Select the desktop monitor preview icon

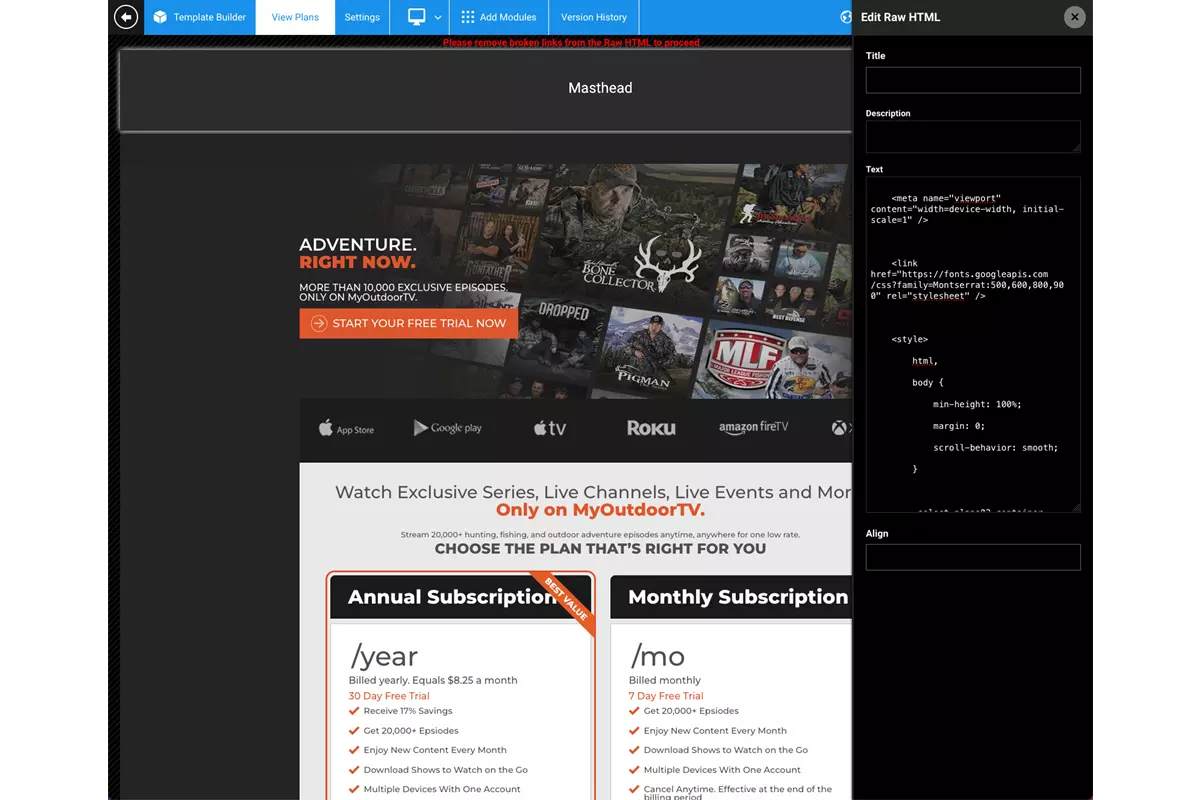click(x=417, y=17)
